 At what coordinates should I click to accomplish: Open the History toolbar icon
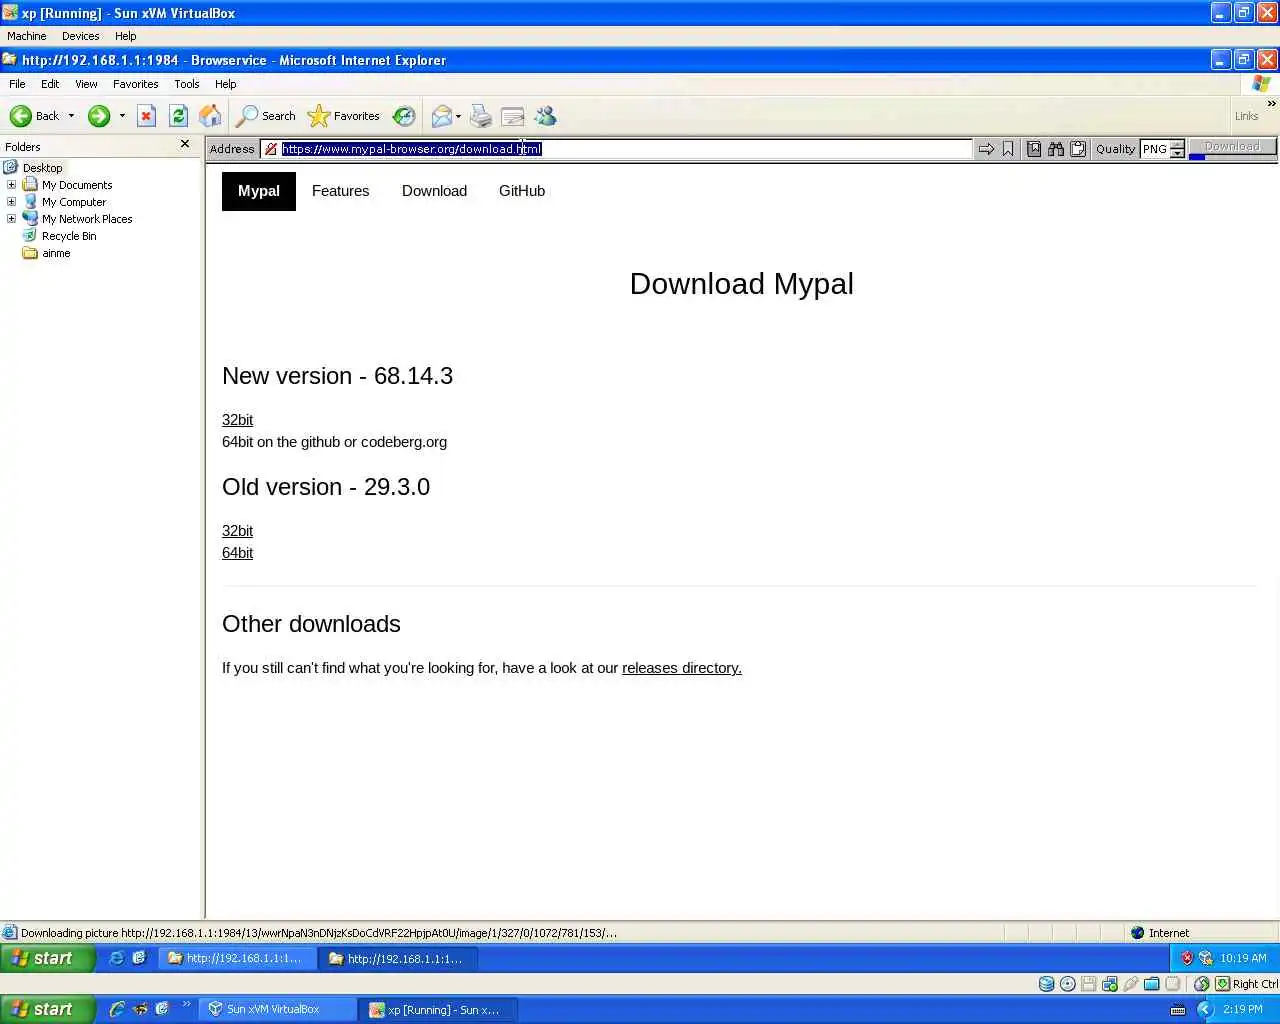click(404, 116)
